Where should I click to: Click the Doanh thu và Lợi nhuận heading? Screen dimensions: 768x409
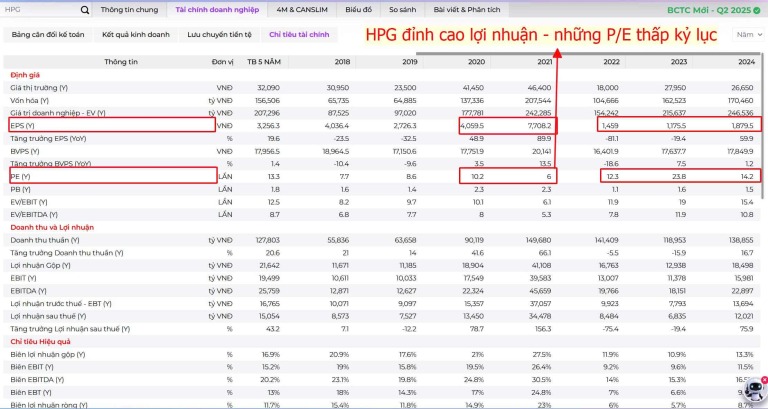click(x=52, y=227)
